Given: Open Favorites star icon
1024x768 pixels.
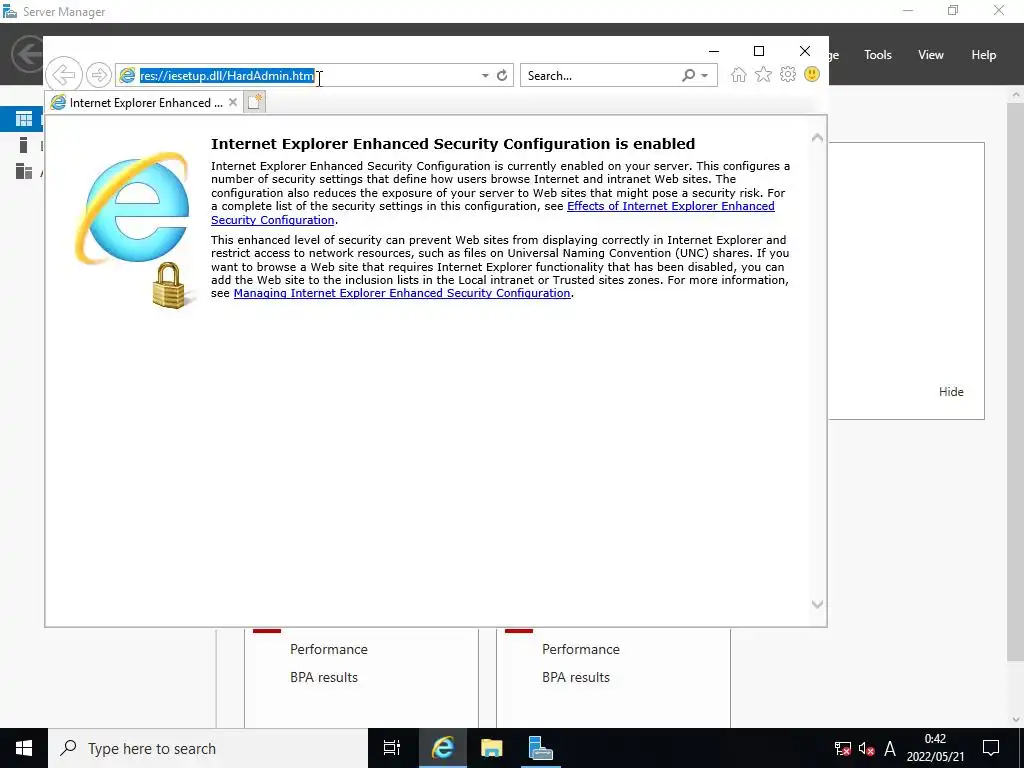Looking at the screenshot, I should point(763,74).
